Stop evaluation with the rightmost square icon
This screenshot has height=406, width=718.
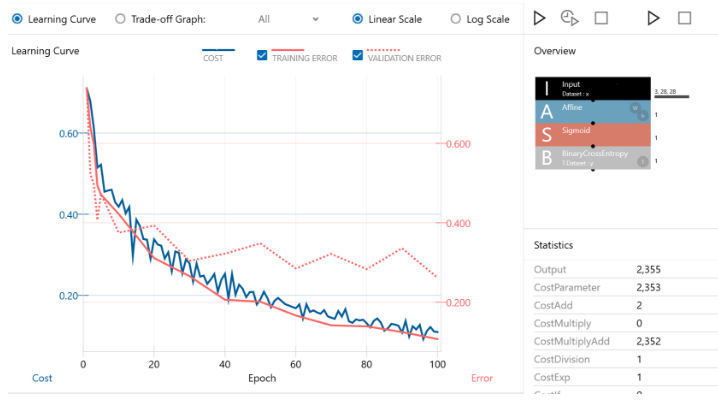(x=685, y=18)
